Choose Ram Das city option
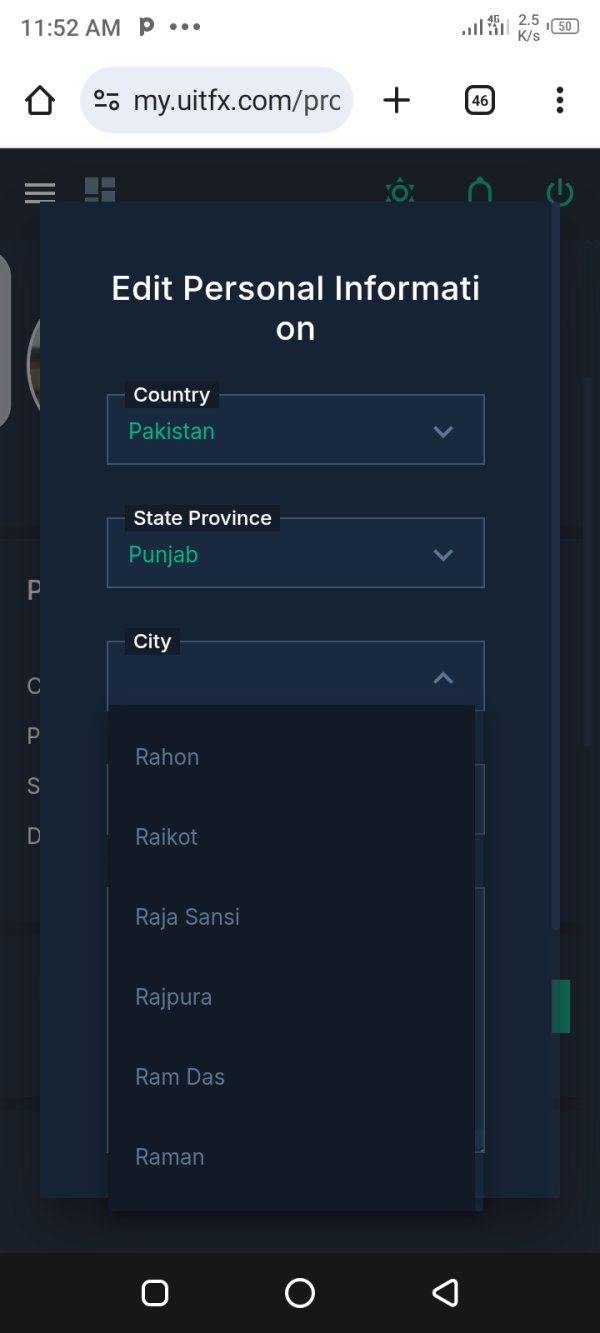The image size is (600, 1333). tap(180, 1077)
